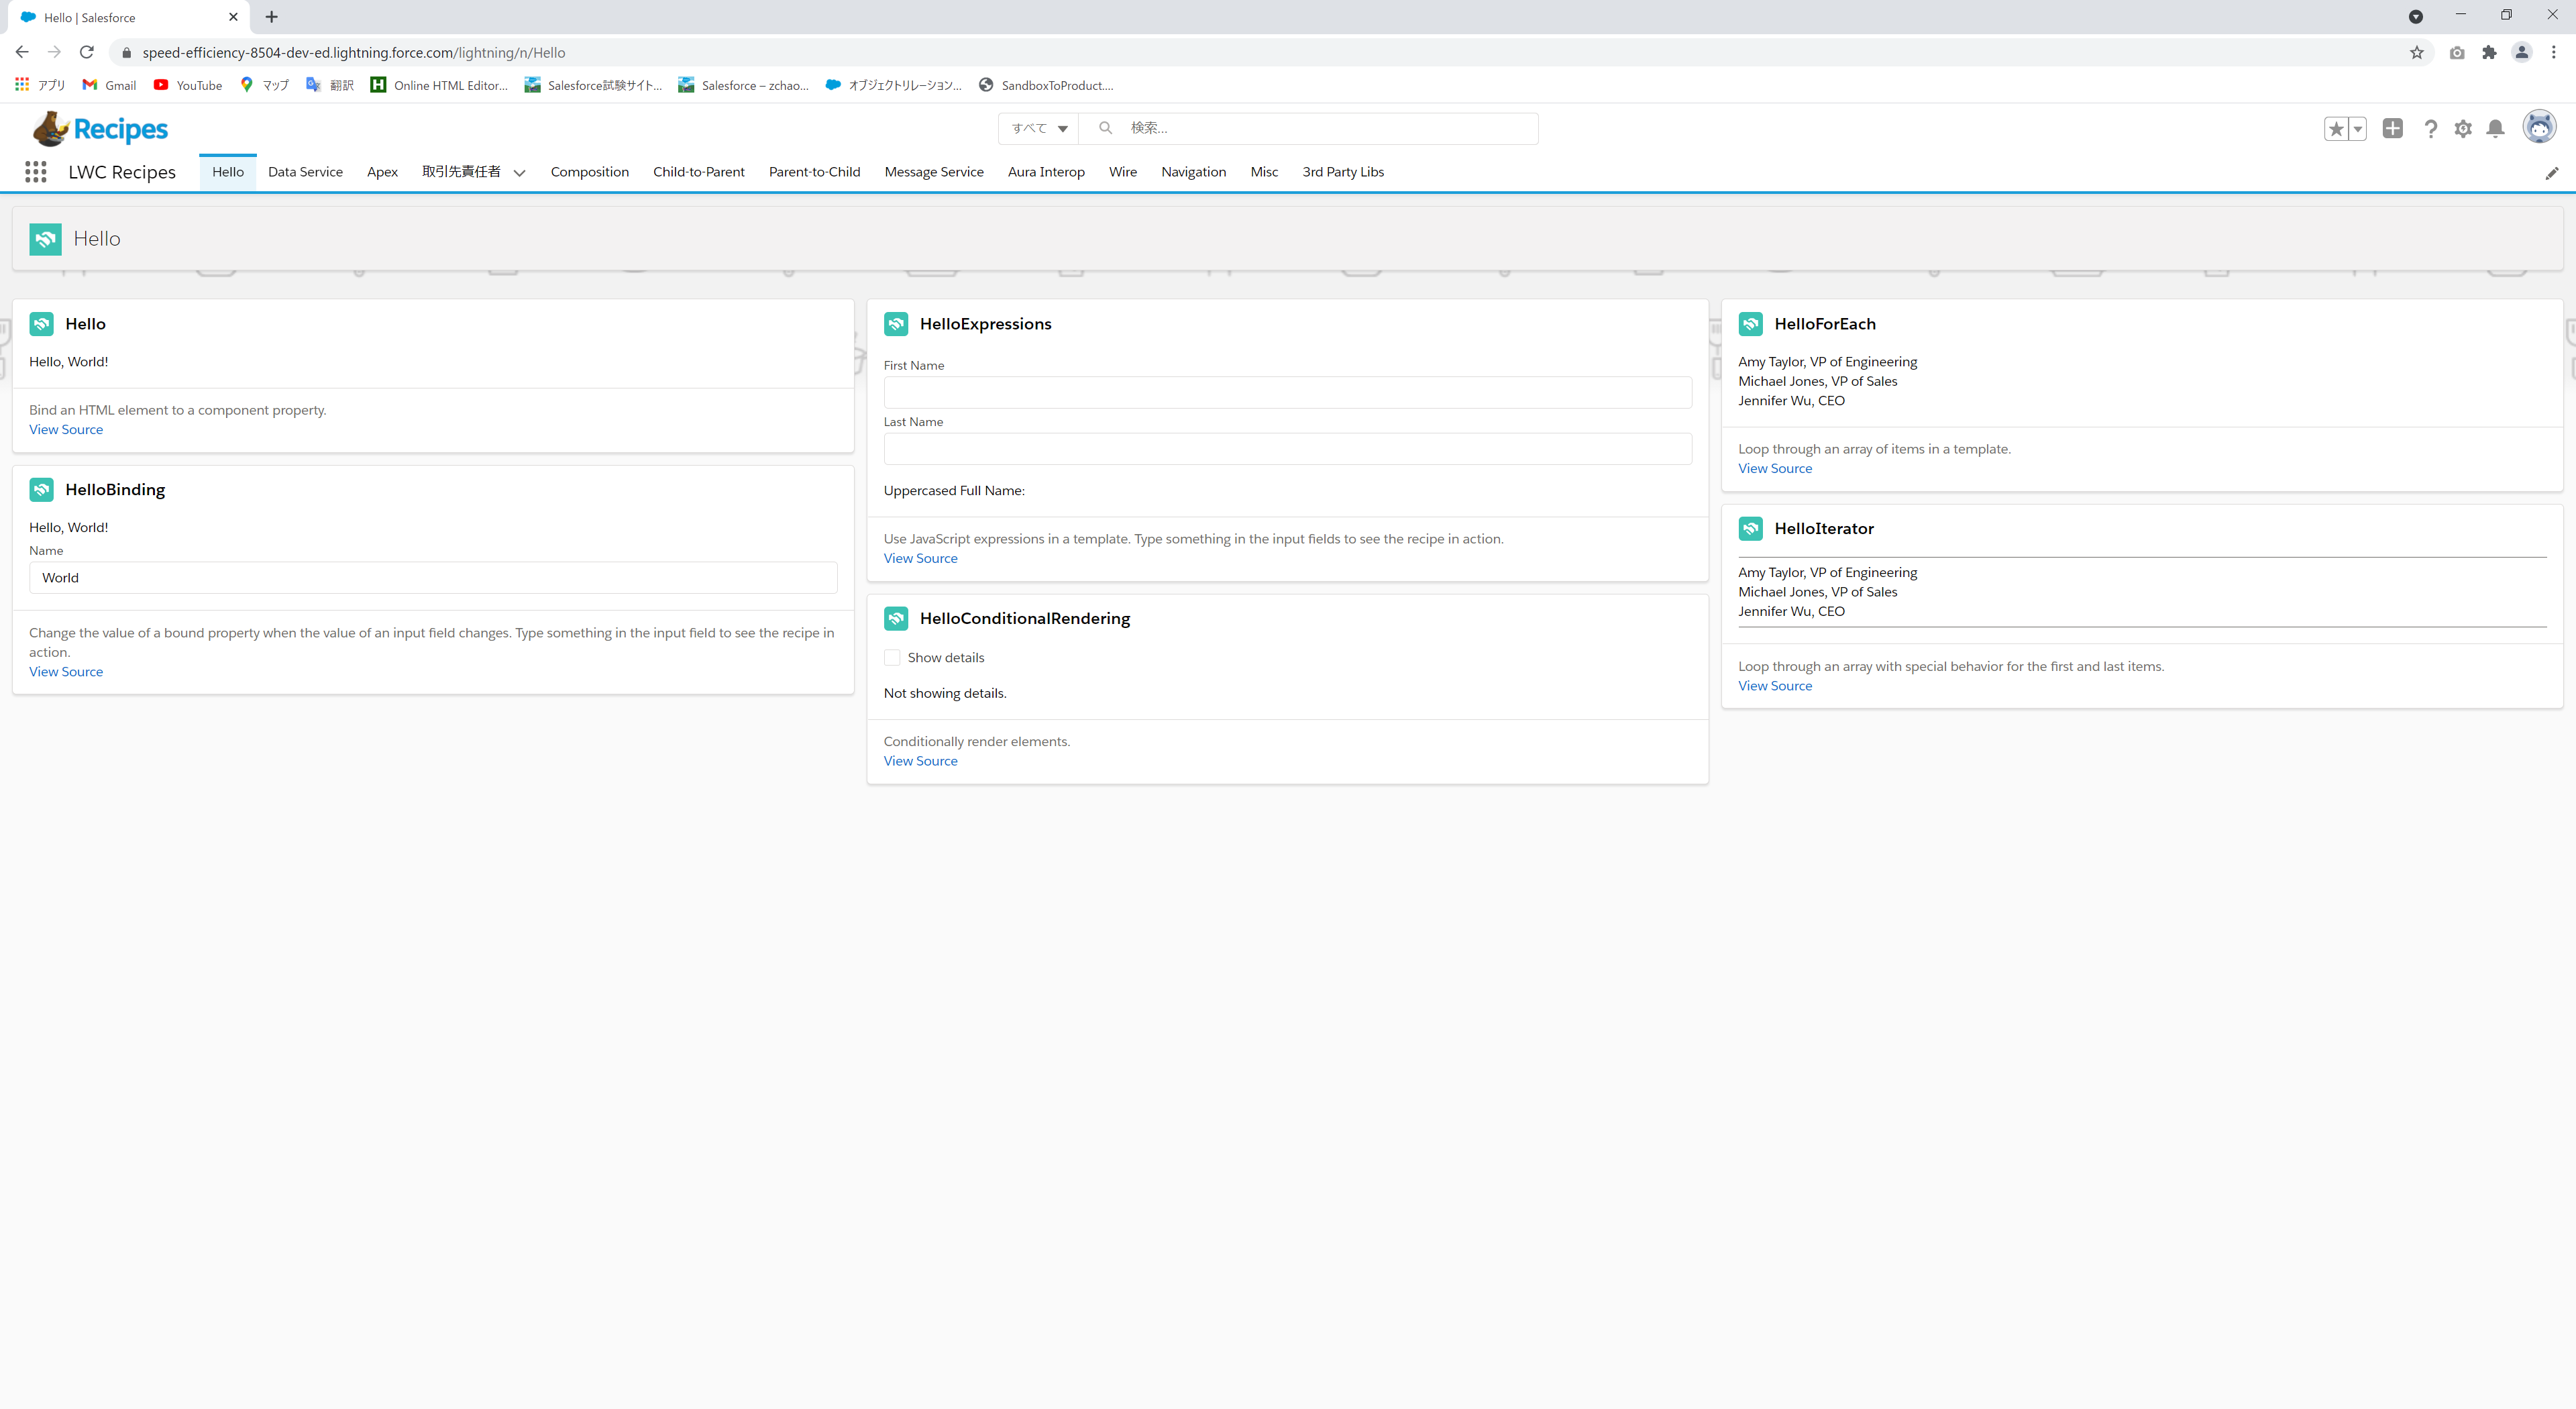Image resolution: width=2576 pixels, height=1409 pixels.
Task: Click the HelloForEach card icon
Action: pos(1750,324)
